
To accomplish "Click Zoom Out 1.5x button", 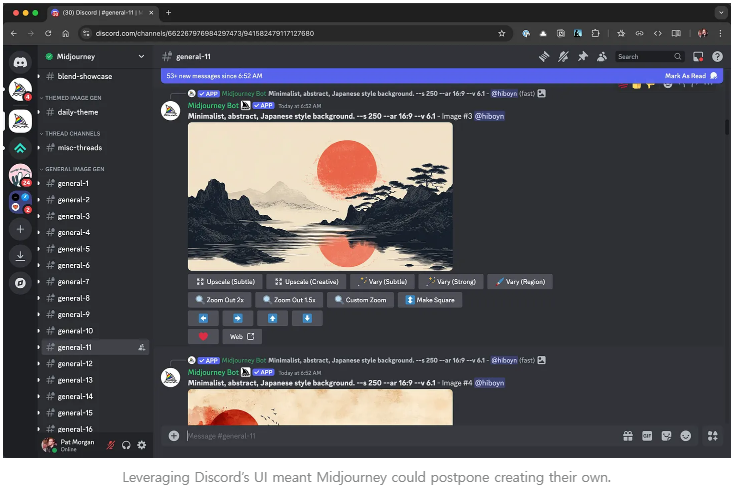I will (x=289, y=300).
